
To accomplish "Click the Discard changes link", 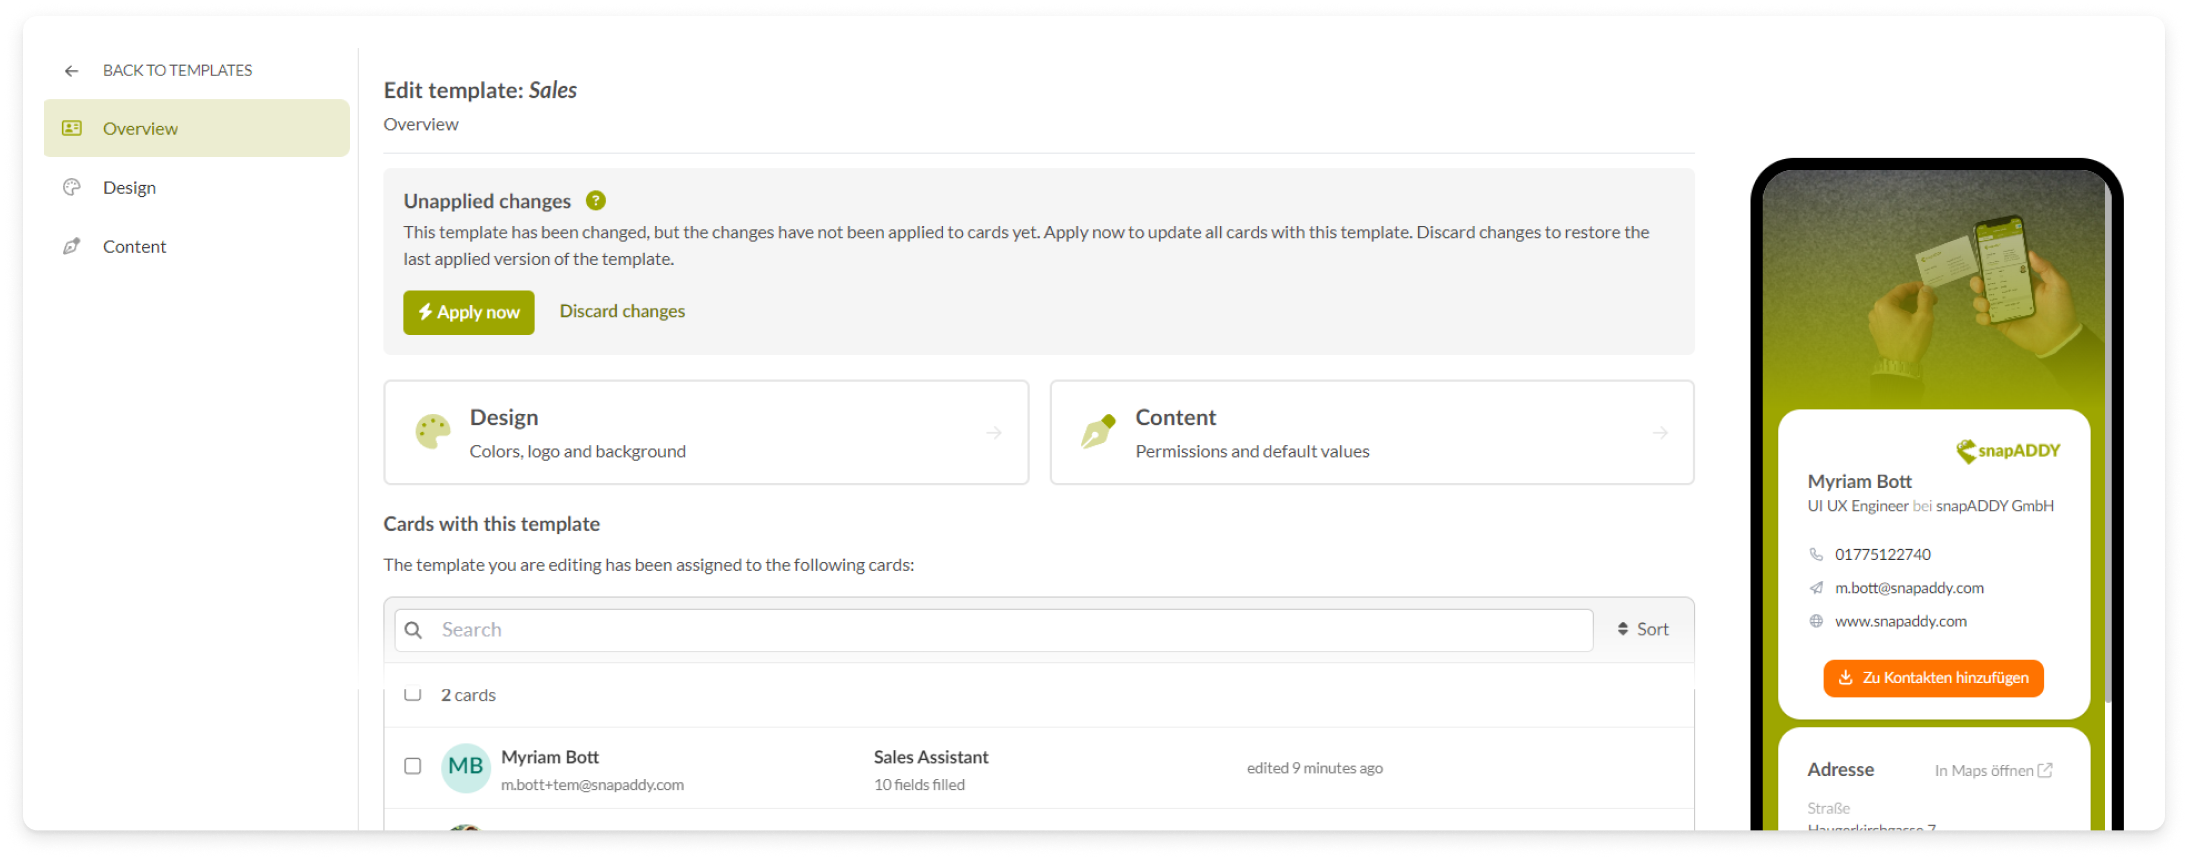I will click(x=622, y=311).
